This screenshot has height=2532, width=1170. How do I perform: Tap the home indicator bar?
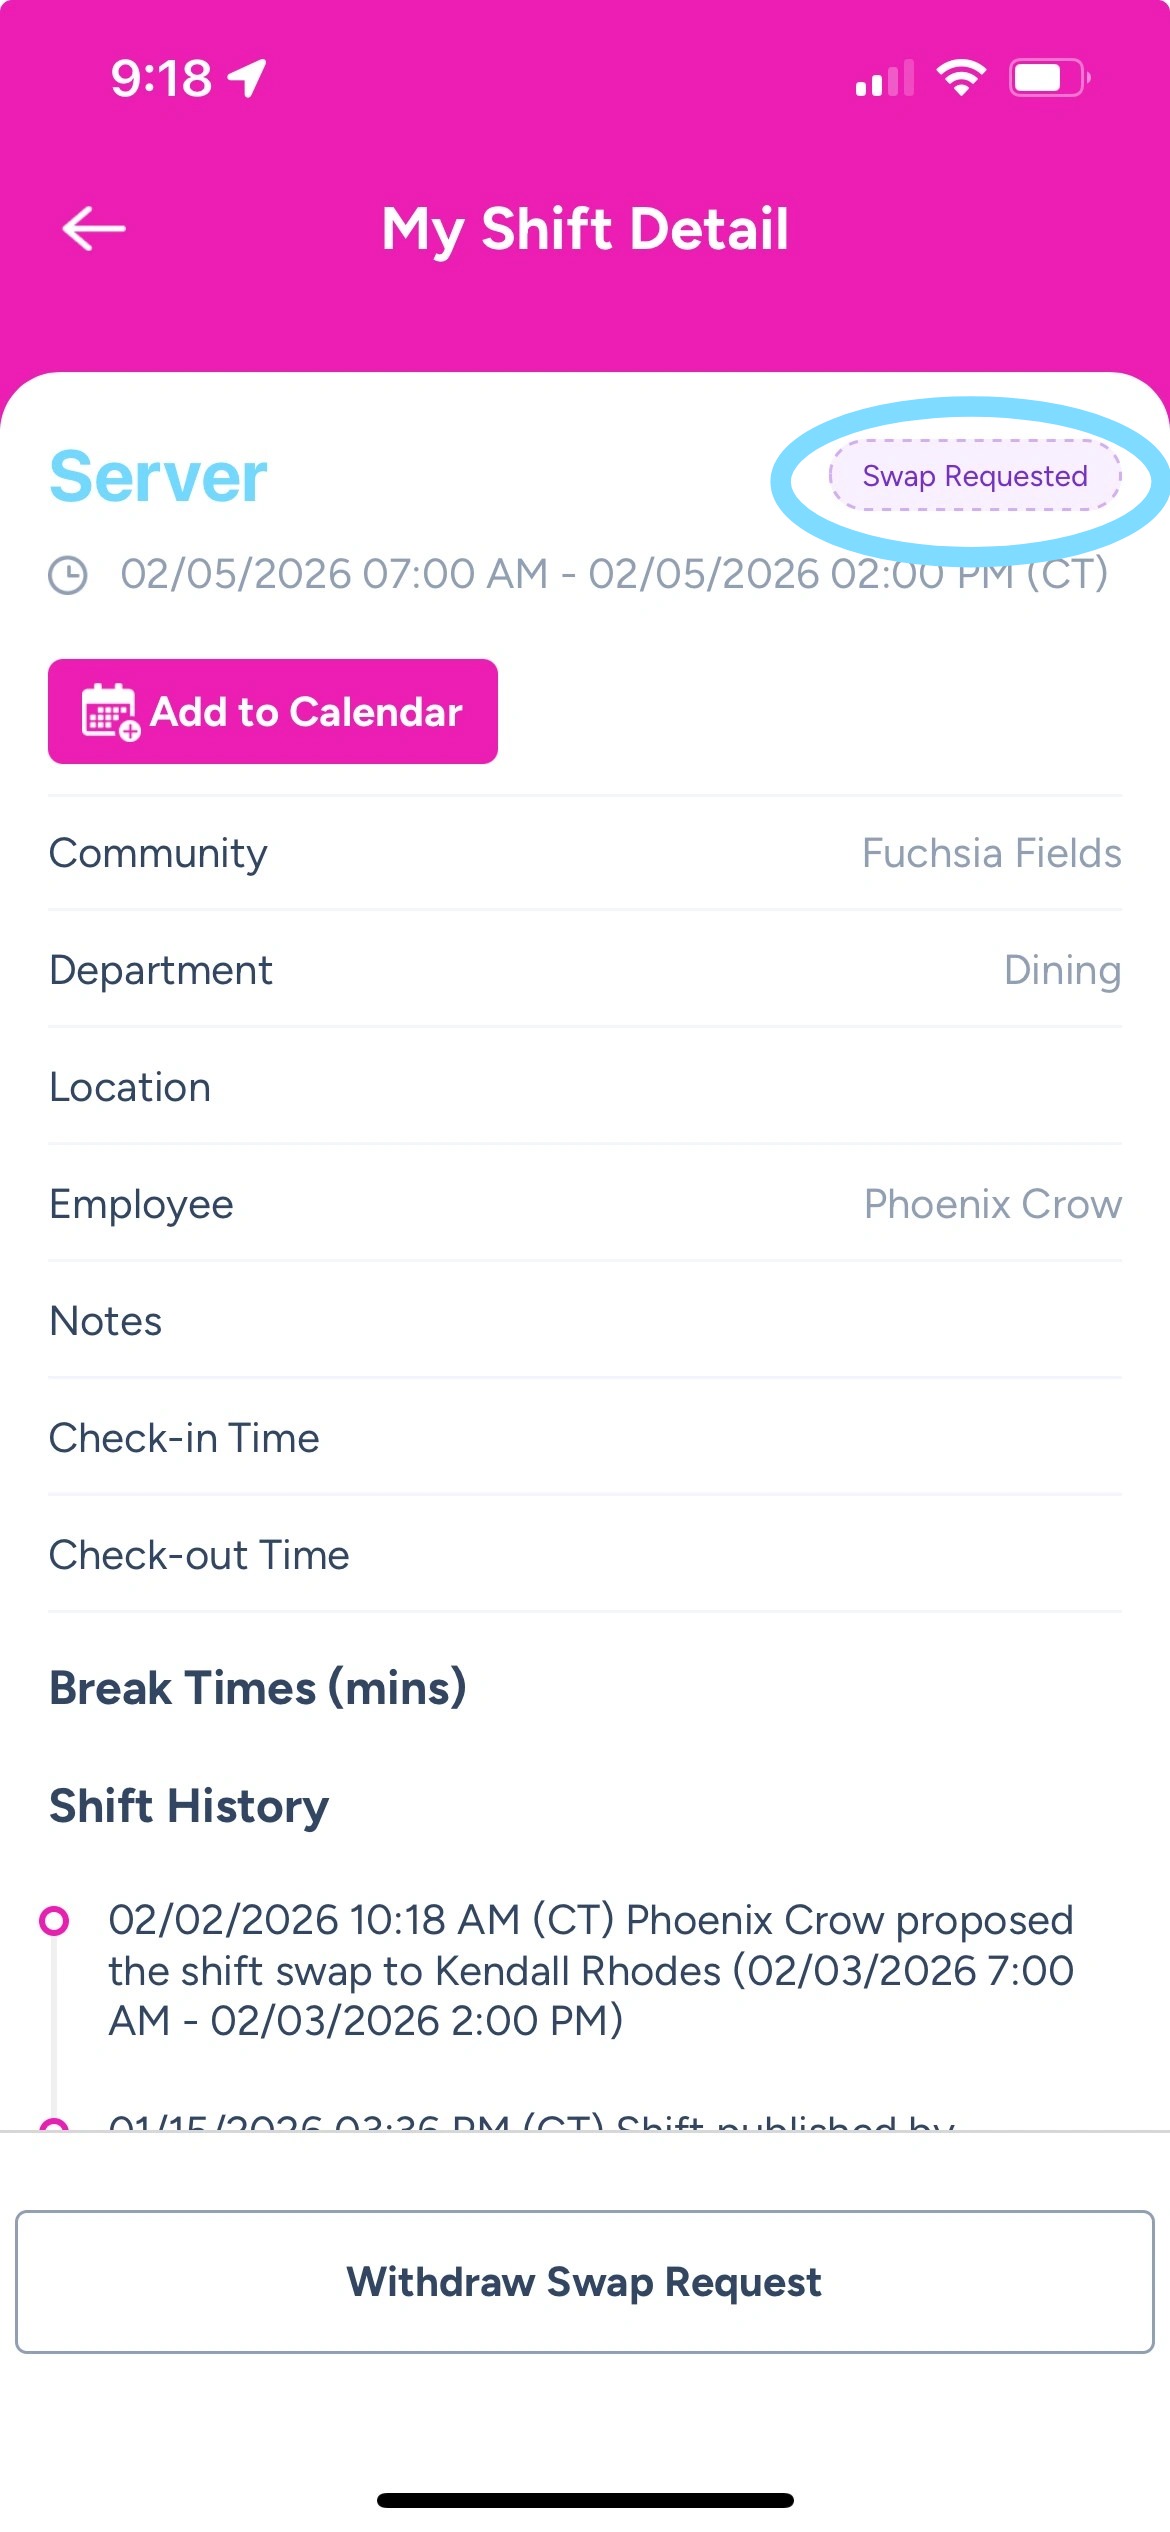pos(585,2500)
